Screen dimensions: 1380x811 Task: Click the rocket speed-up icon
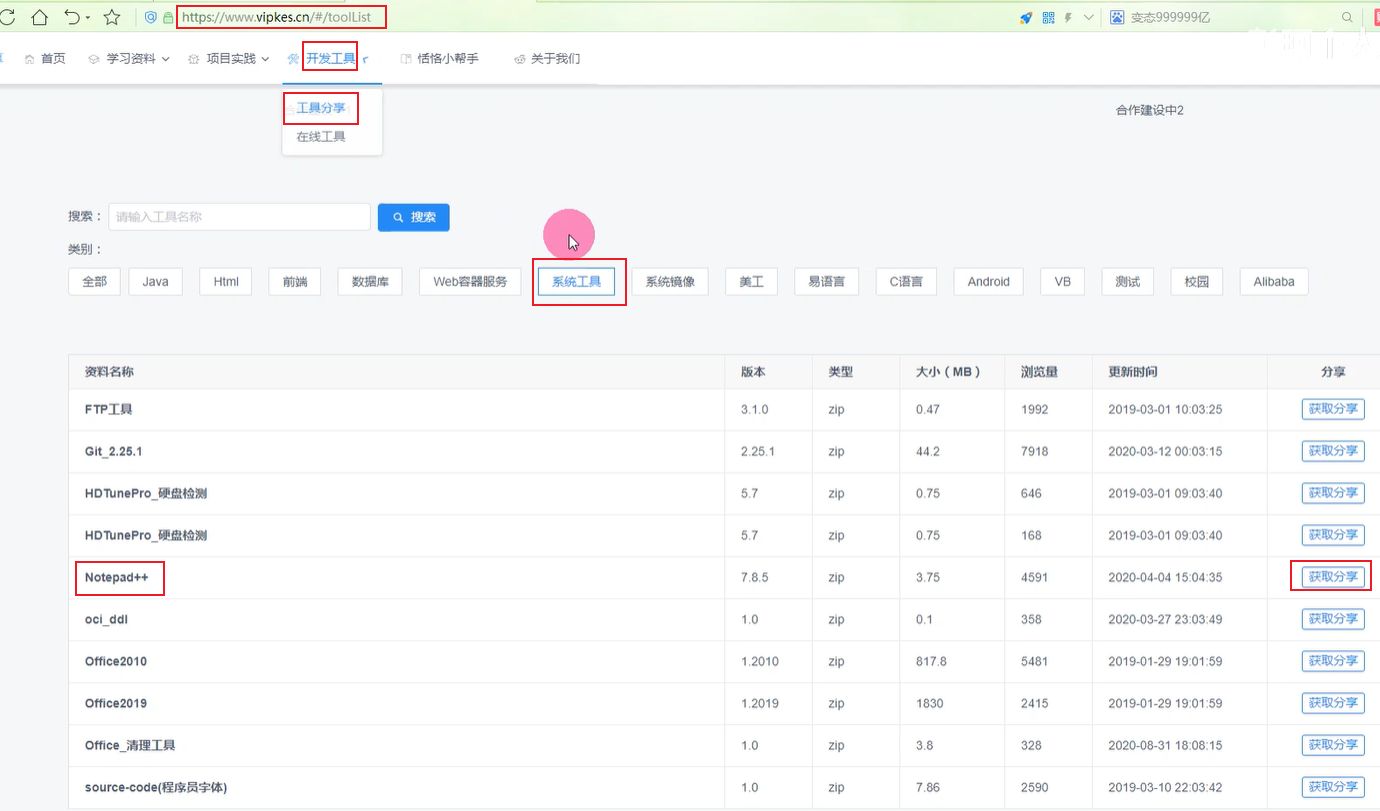[1025, 17]
